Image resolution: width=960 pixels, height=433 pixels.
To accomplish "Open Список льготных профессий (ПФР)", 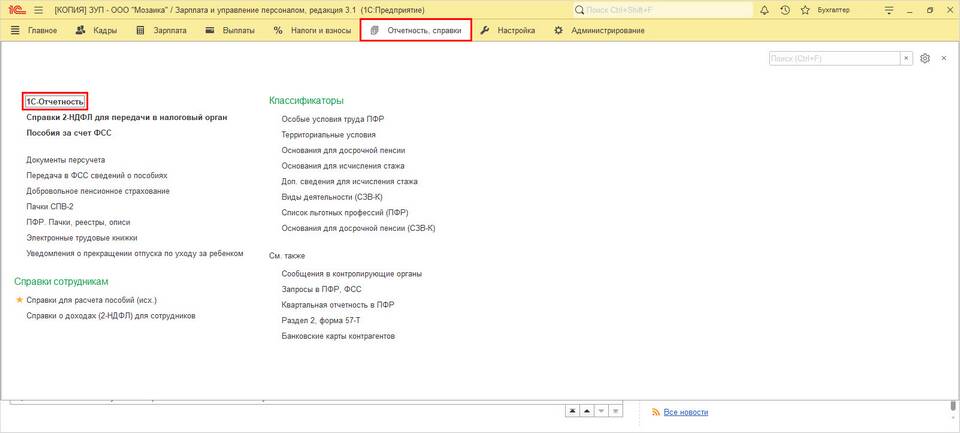I will (x=345, y=213).
